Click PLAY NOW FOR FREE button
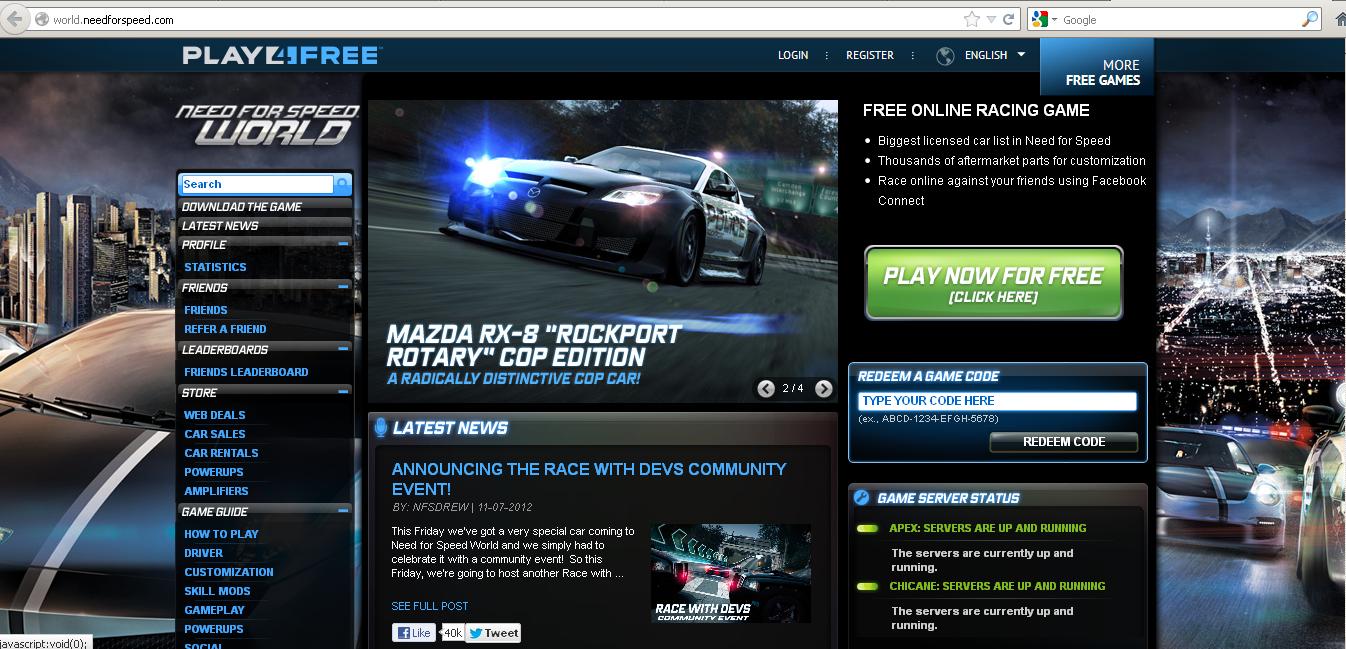 [993, 283]
